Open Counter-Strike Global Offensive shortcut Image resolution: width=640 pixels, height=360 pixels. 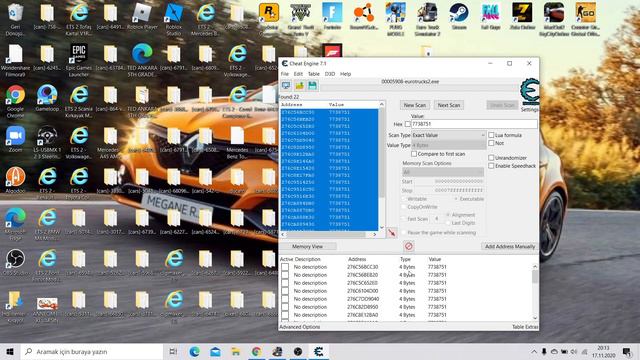tap(585, 19)
